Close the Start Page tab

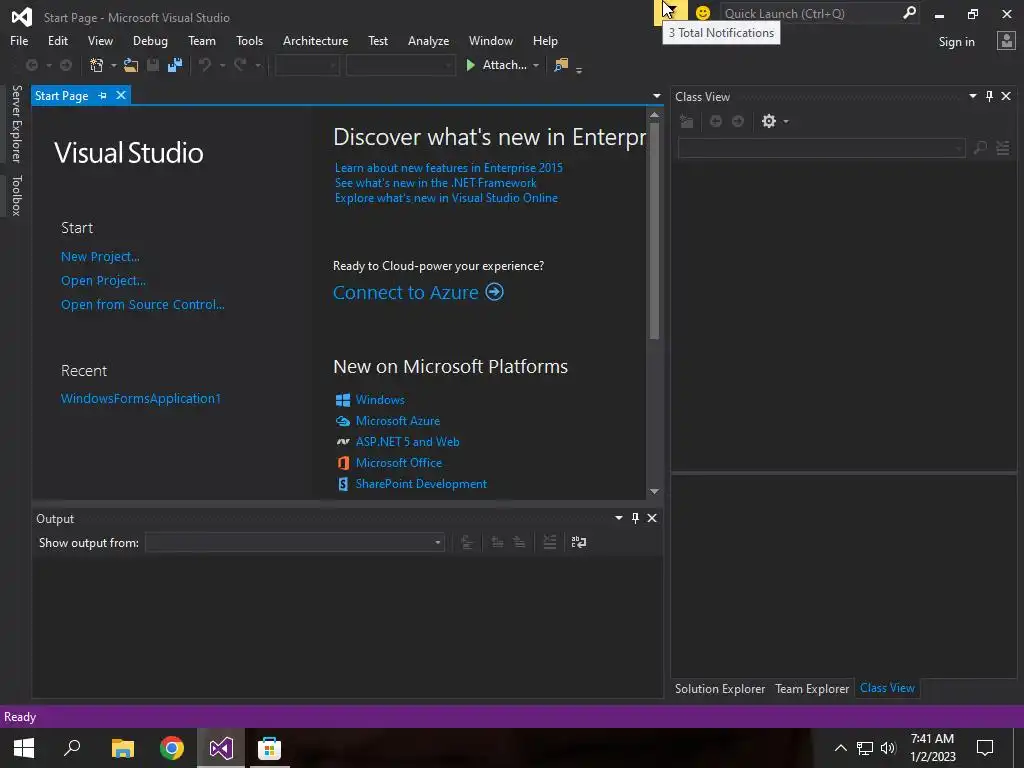pos(121,95)
